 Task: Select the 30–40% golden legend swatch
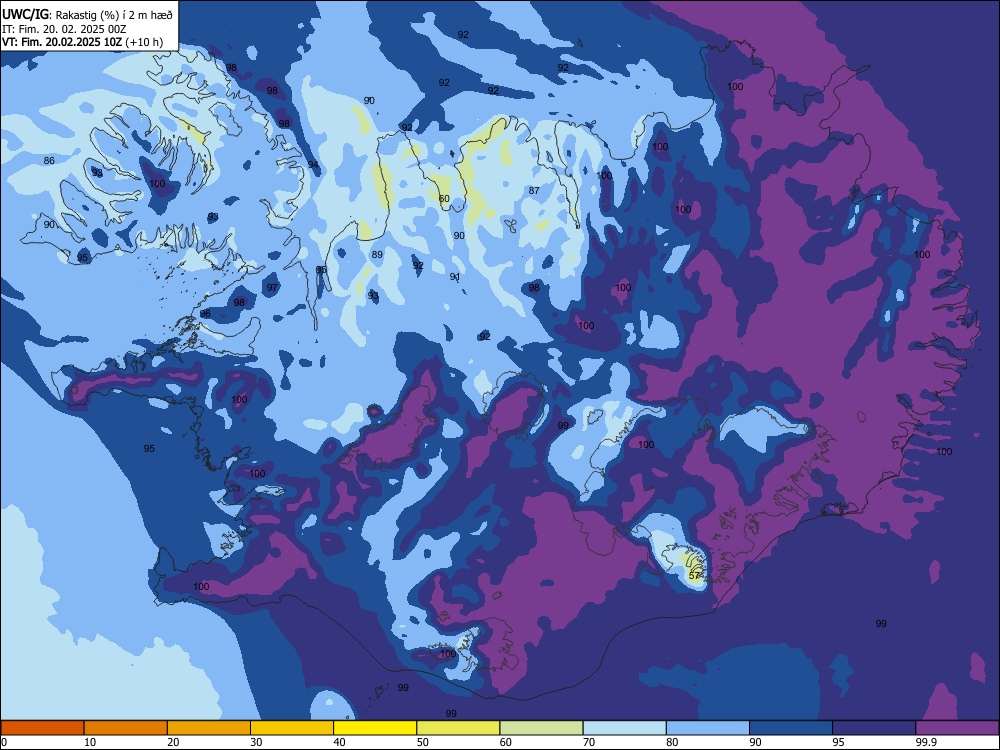pyautogui.click(x=292, y=728)
